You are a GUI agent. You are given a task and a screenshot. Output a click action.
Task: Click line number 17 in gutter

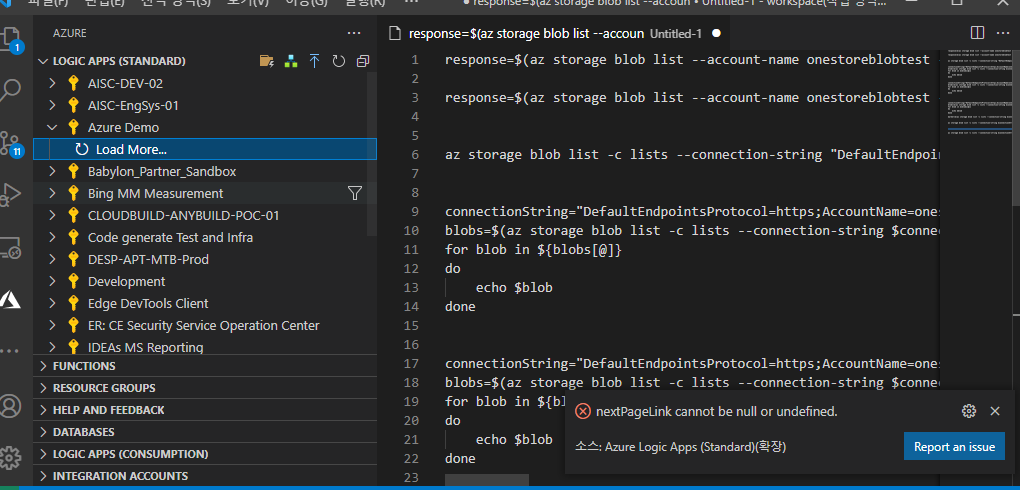pos(411,363)
